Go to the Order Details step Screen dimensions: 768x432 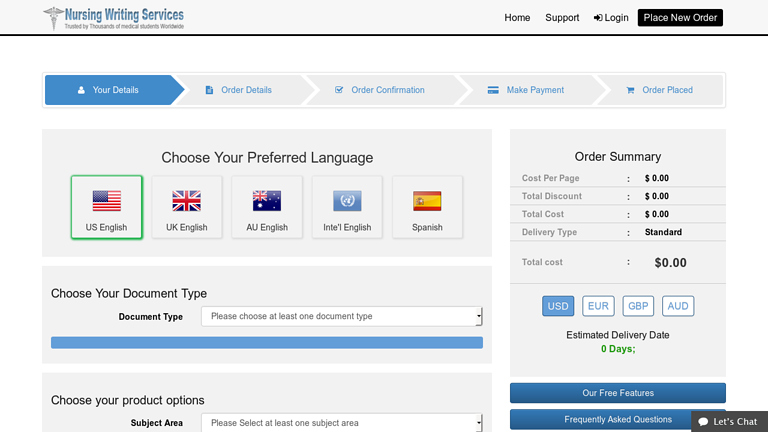246,90
